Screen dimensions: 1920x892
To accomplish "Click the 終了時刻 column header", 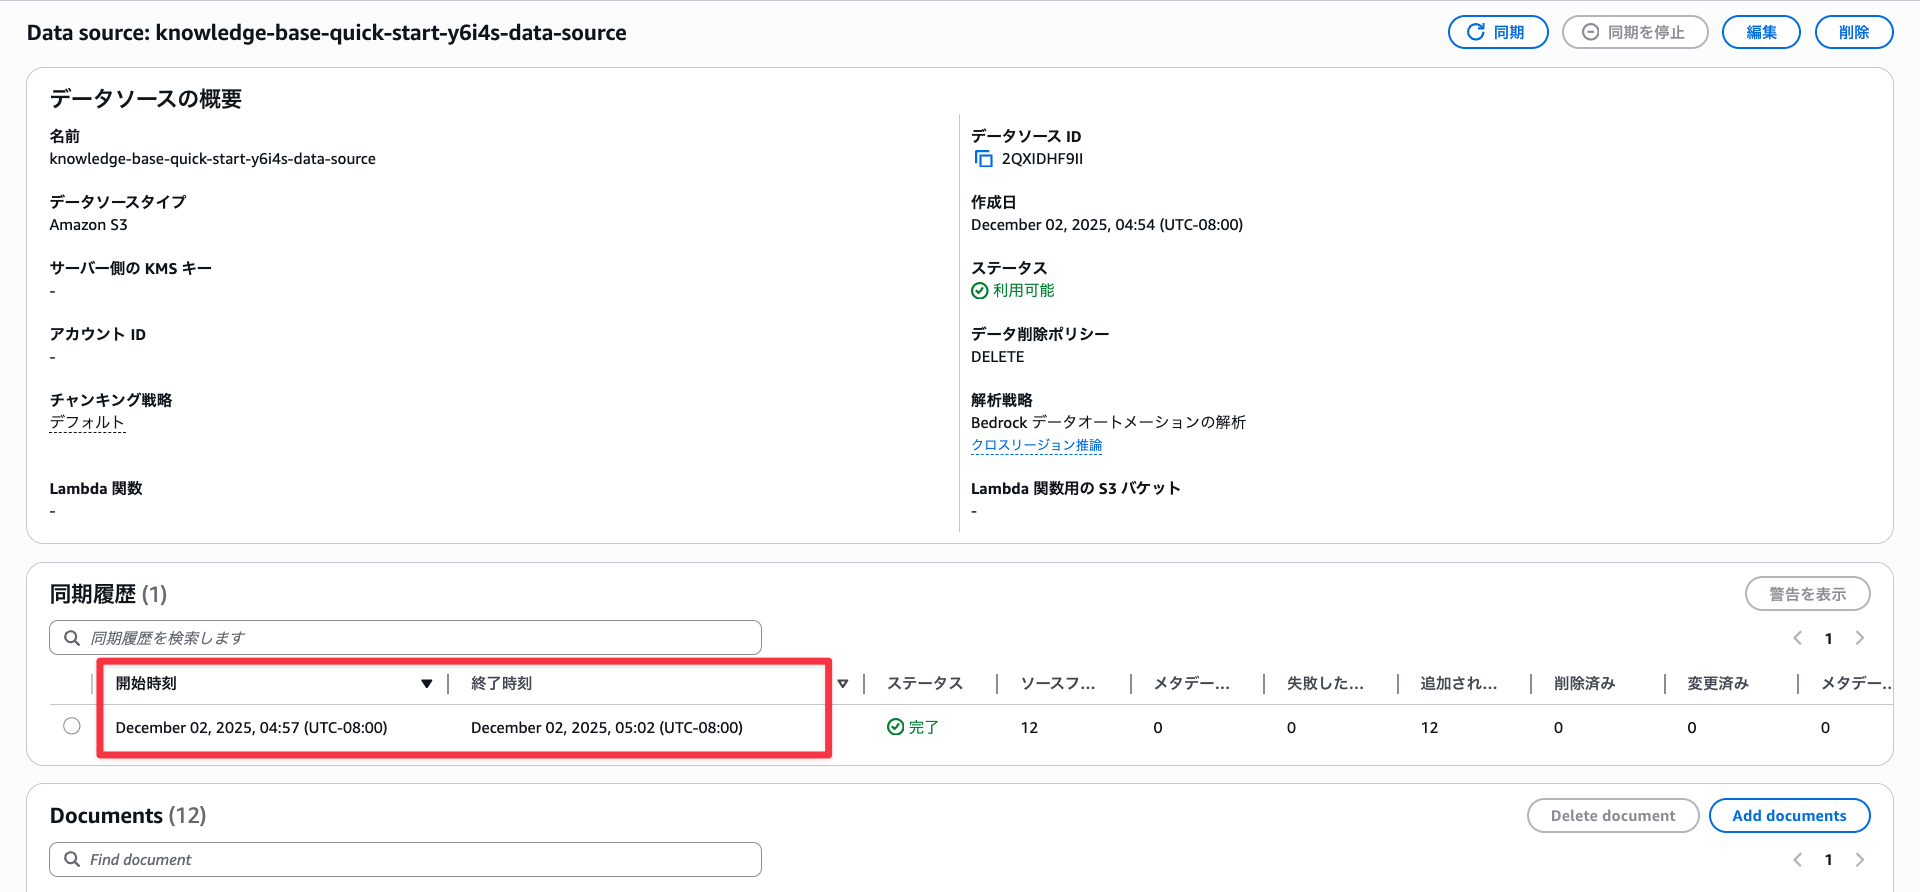I will tap(501, 684).
